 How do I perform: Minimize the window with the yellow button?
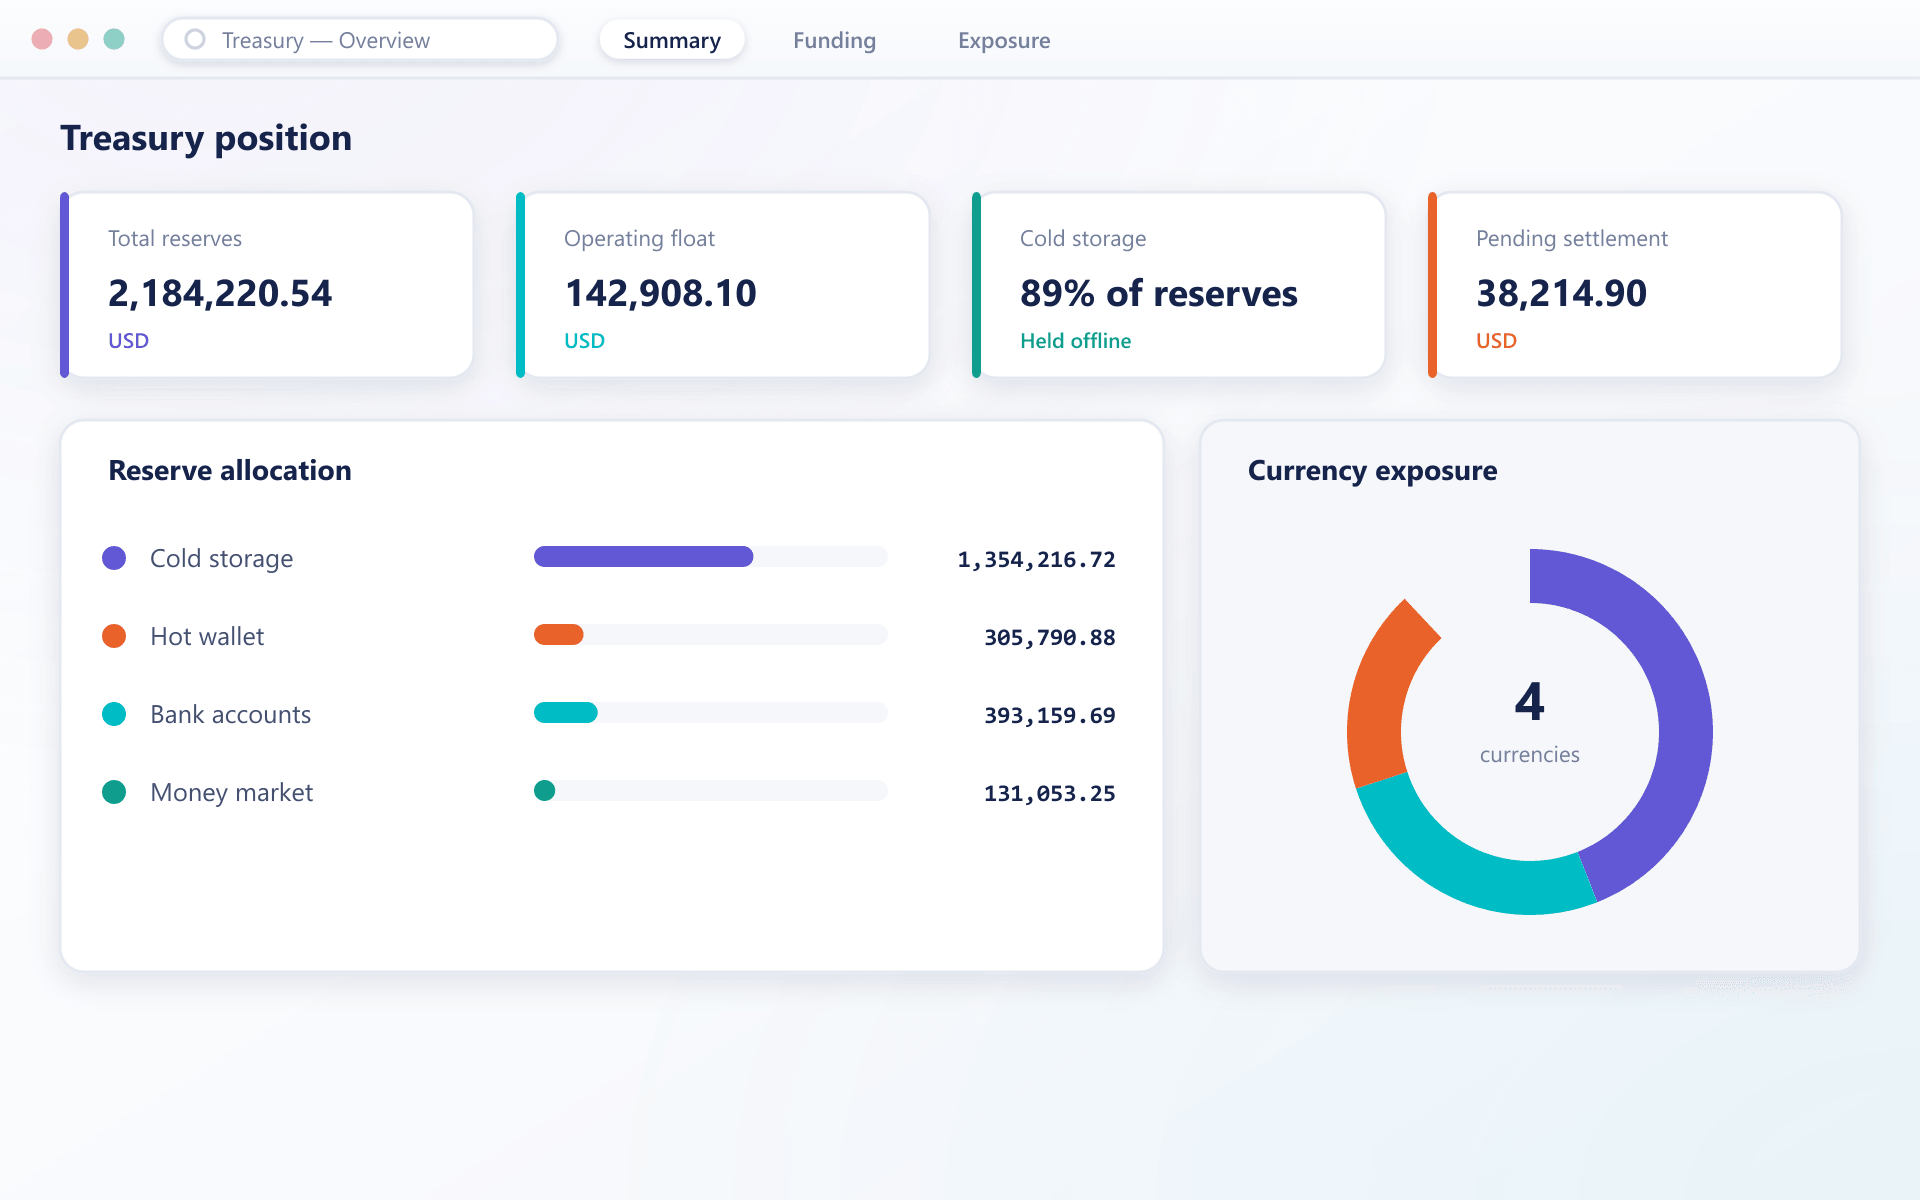pos(78,39)
